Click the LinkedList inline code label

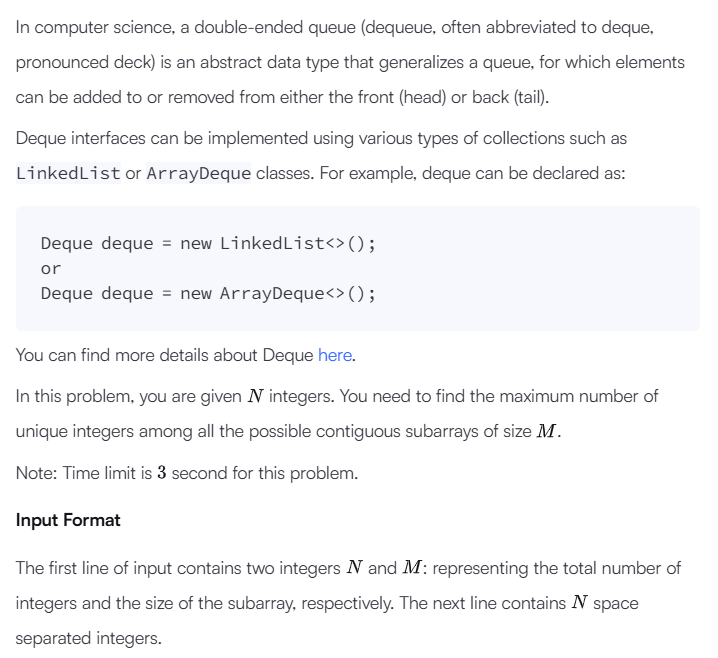68,174
